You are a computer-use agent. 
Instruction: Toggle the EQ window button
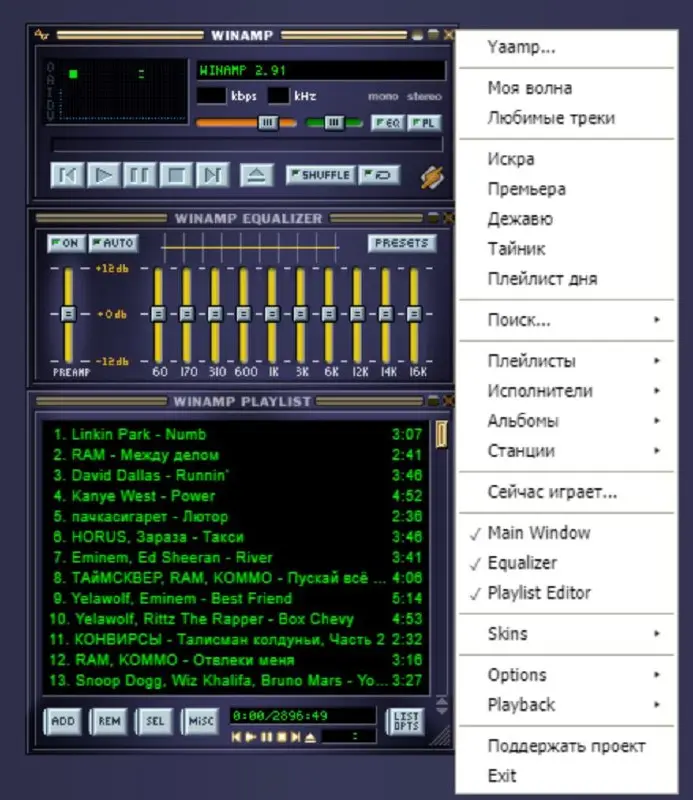pyautogui.click(x=388, y=123)
